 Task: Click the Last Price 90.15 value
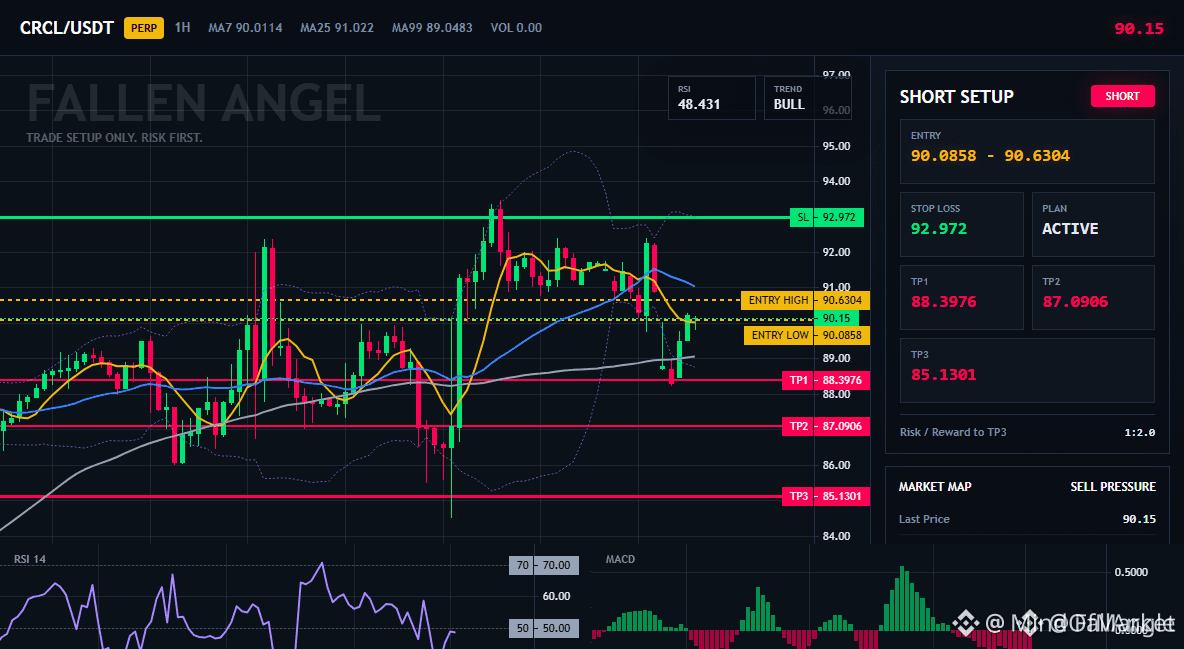click(x=1139, y=519)
